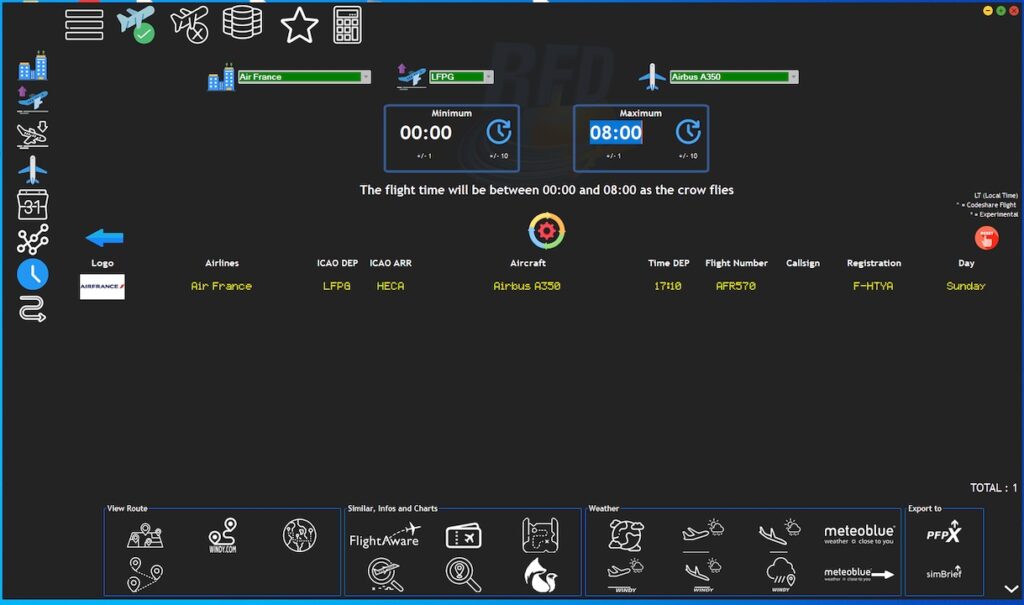Click the plane with green checkmark icon
The width and height of the screenshot is (1024, 605).
click(136, 25)
